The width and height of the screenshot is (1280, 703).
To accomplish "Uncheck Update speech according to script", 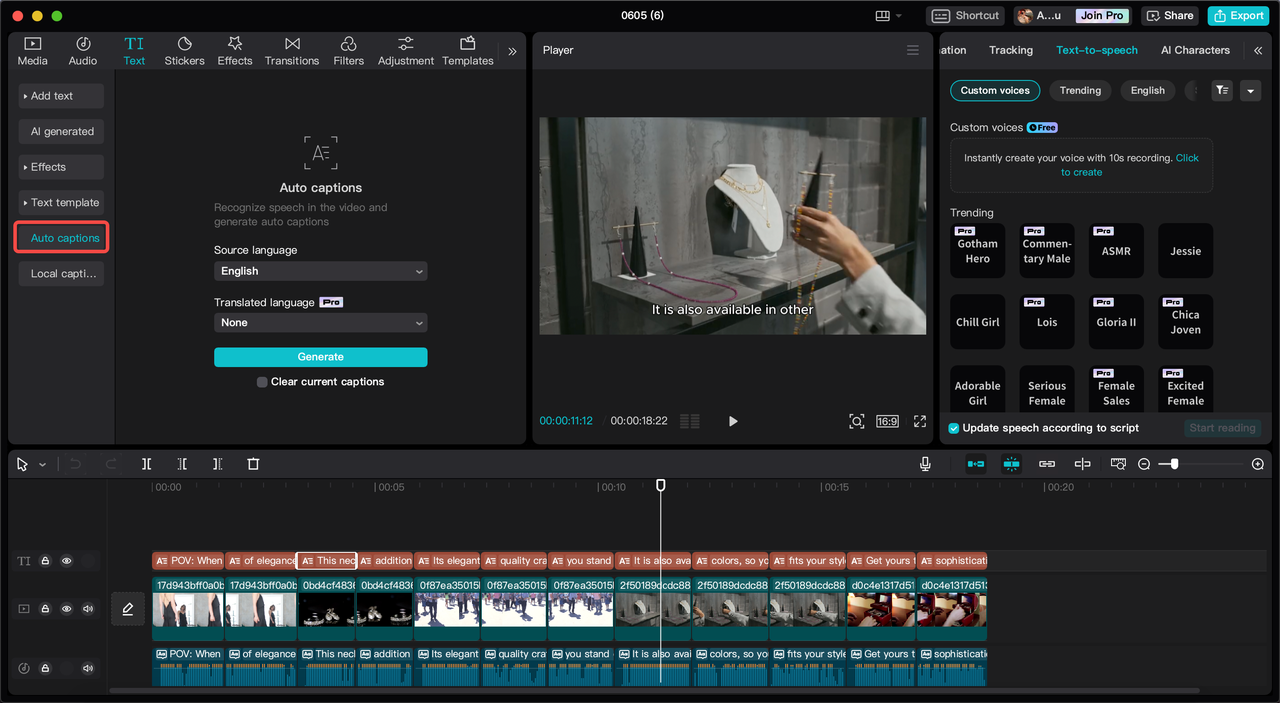I will pyautogui.click(x=954, y=428).
